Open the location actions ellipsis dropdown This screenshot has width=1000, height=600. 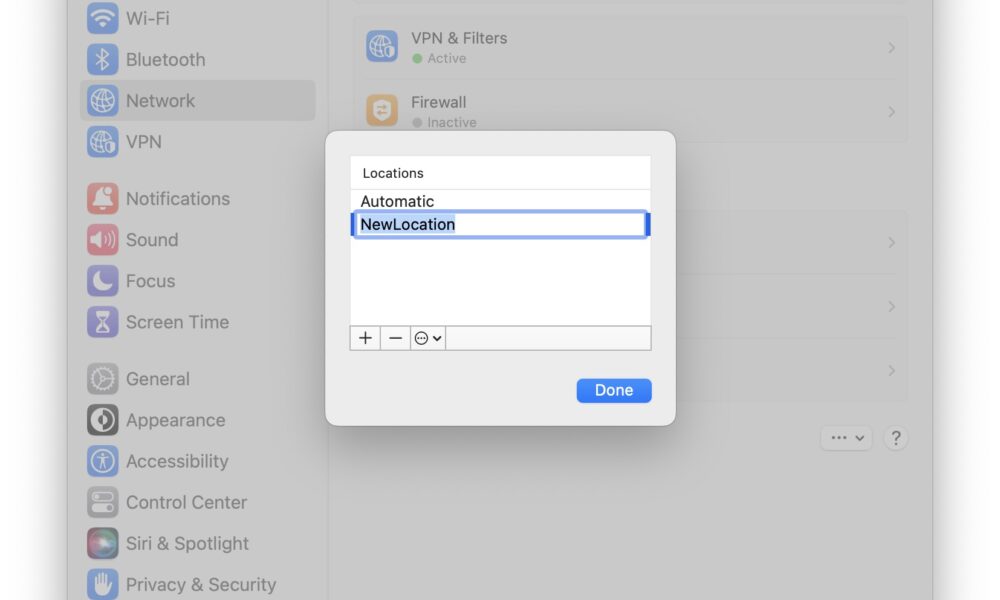pos(428,338)
